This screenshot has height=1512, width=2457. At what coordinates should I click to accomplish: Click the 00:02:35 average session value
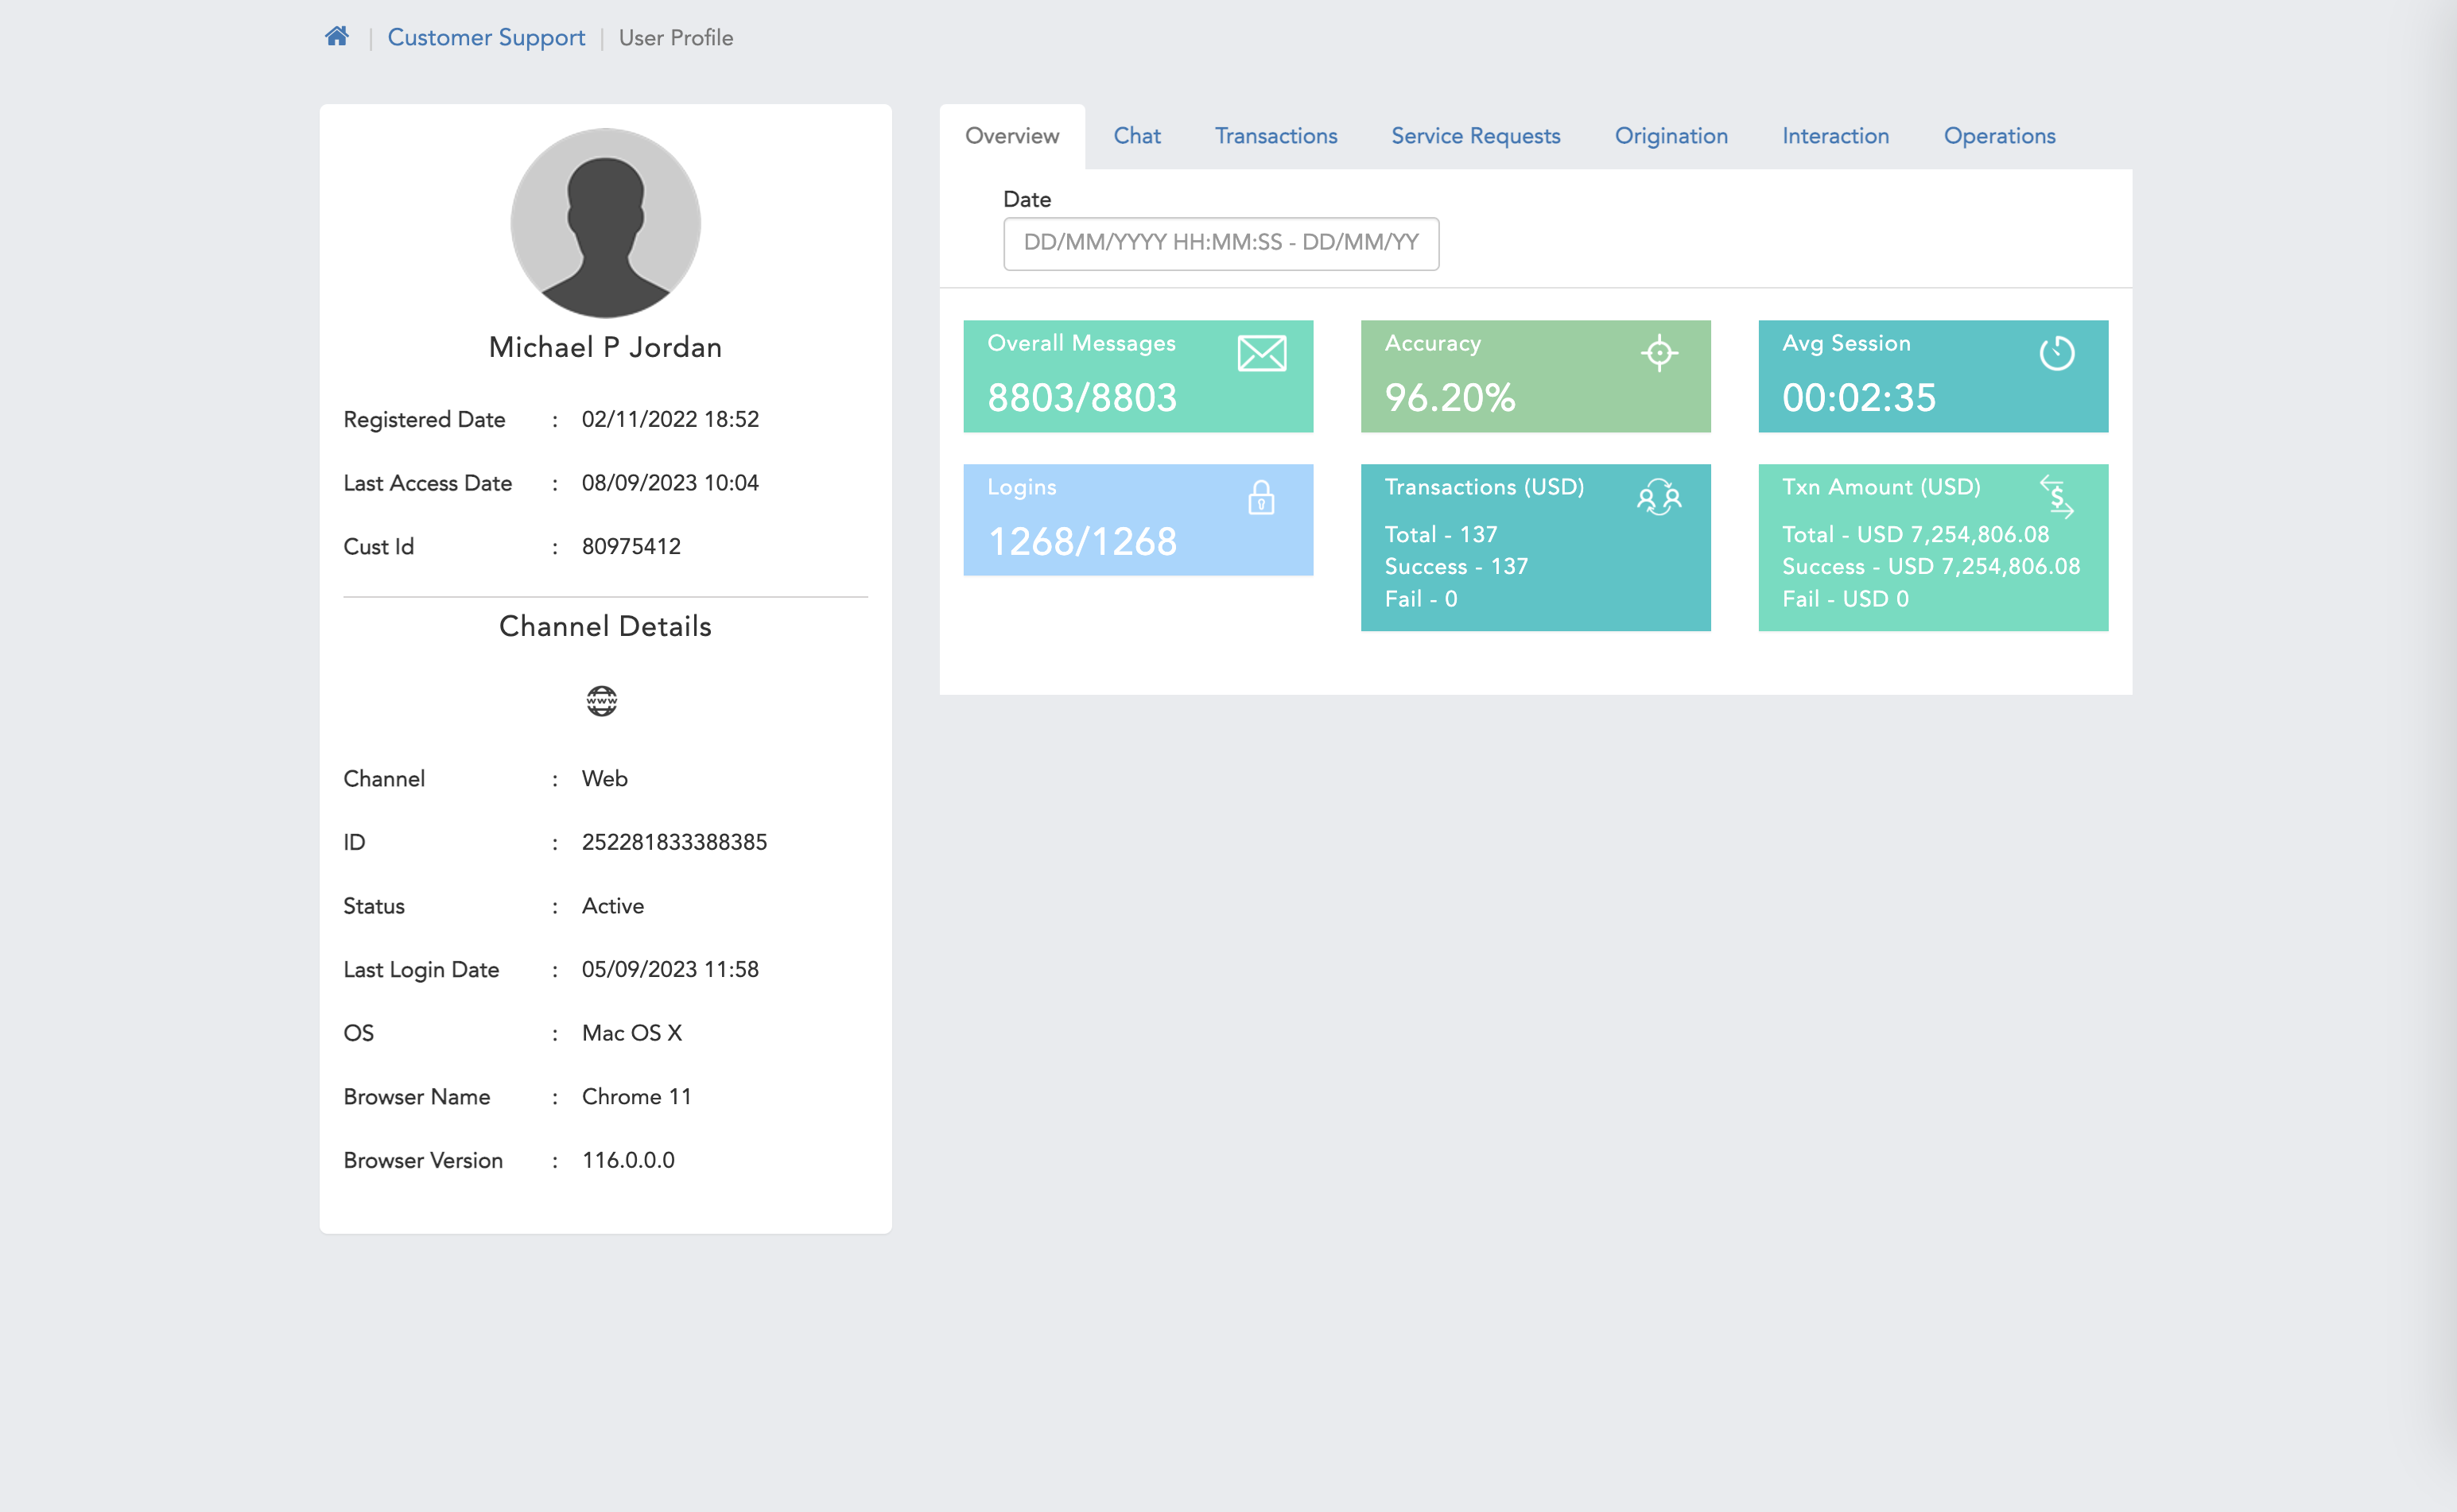point(1859,398)
